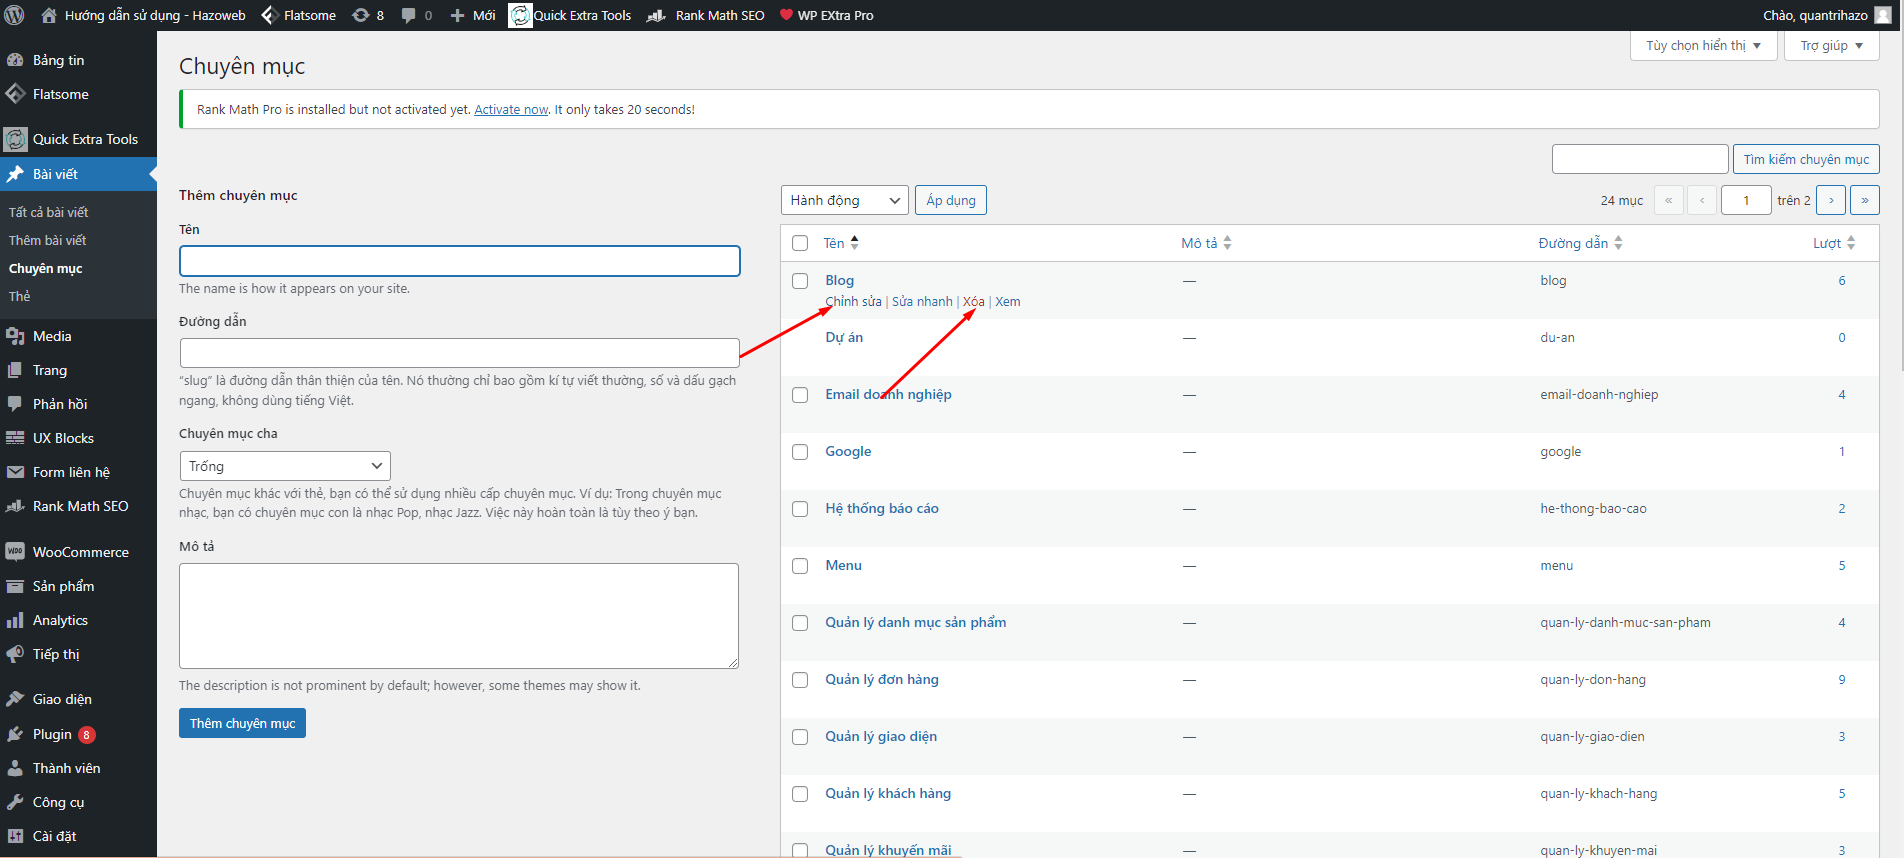Click the WordPress logo icon in admin bar
This screenshot has height=858, width=1904.
[15, 15]
